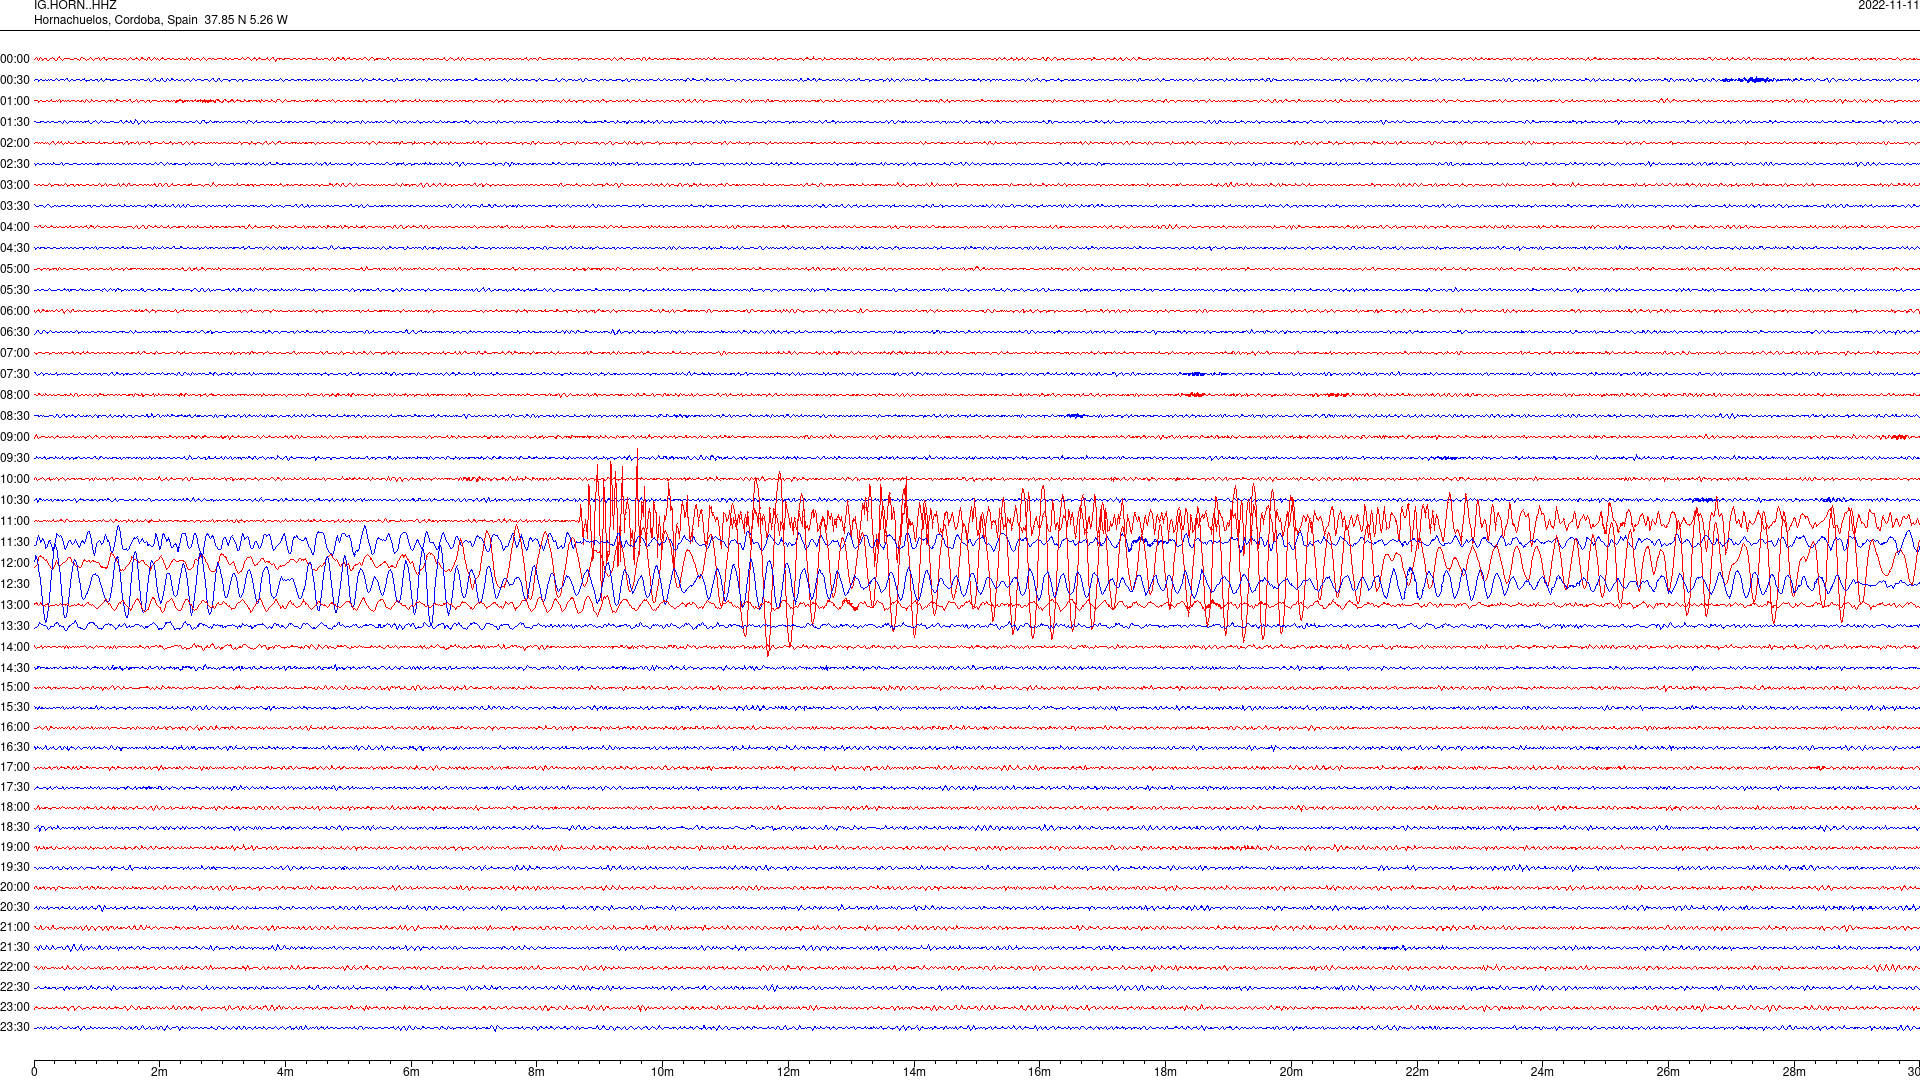Click the 14m tick on time axis
Image resolution: width=1920 pixels, height=1080 pixels.
coord(914,1072)
